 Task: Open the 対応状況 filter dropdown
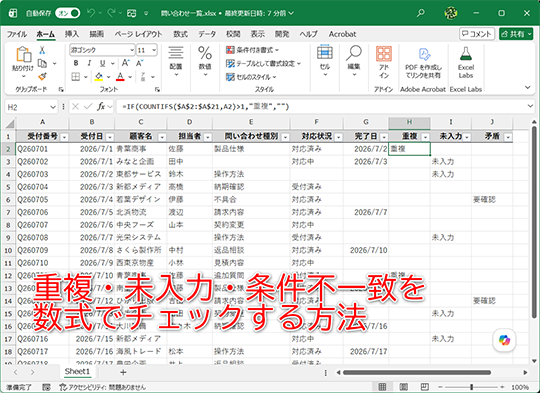(338, 137)
